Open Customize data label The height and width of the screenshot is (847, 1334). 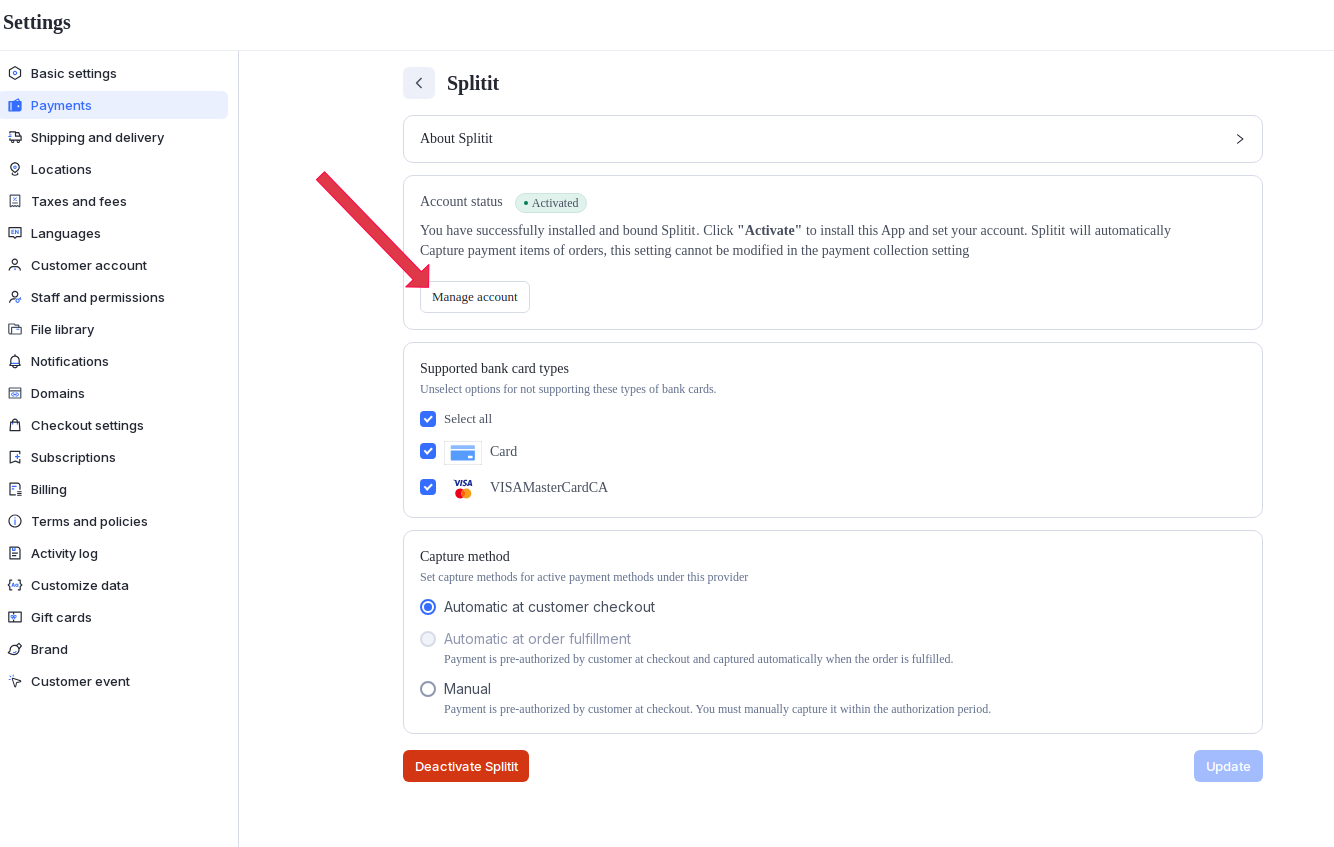(x=80, y=585)
